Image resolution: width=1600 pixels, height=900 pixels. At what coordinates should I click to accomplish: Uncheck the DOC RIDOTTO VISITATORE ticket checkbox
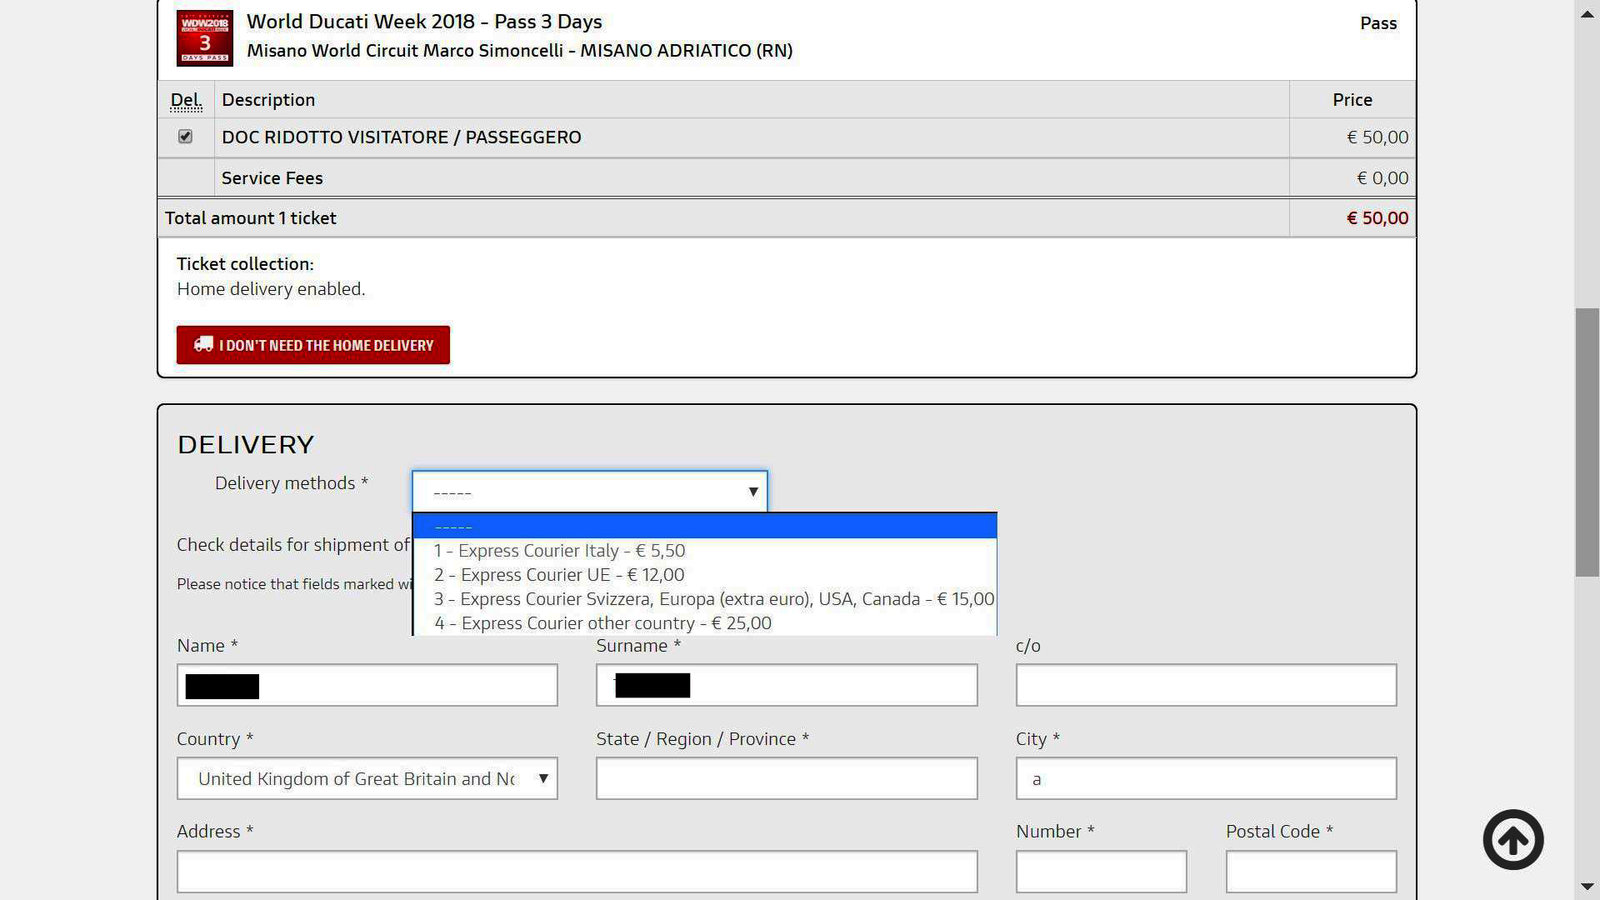(185, 137)
